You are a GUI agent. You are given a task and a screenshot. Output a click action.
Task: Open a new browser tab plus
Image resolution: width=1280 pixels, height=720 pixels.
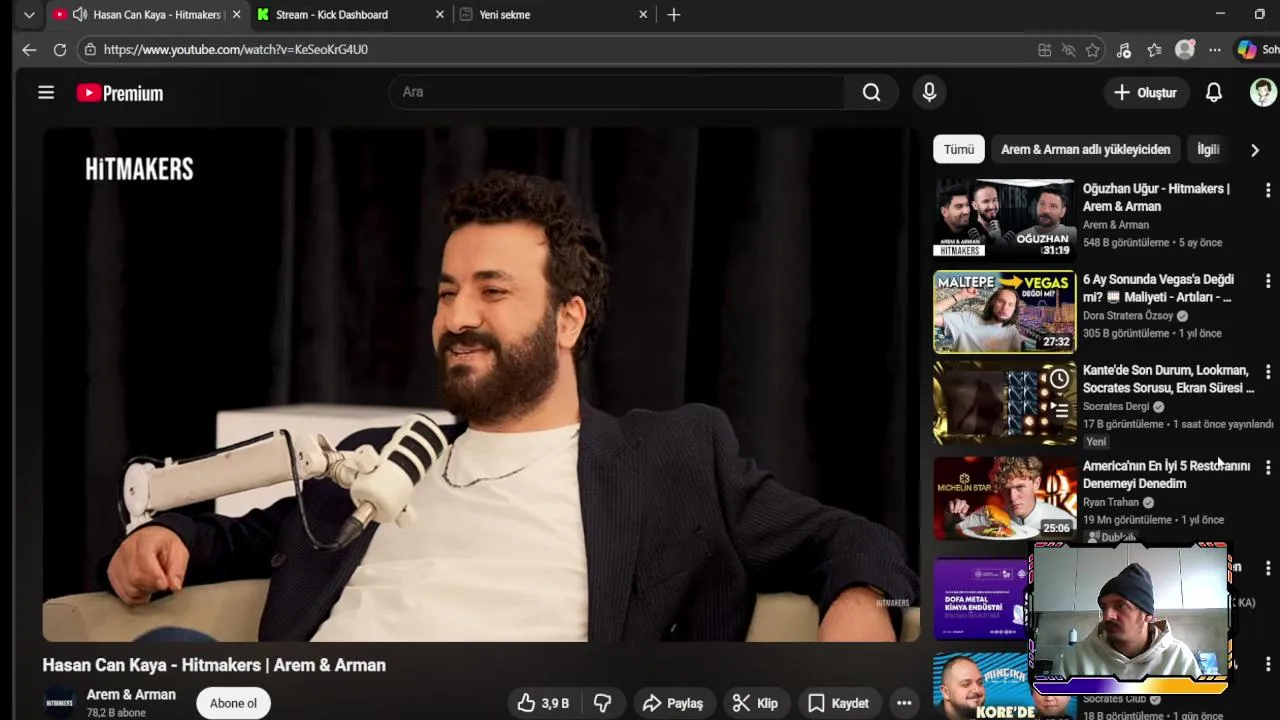(674, 15)
